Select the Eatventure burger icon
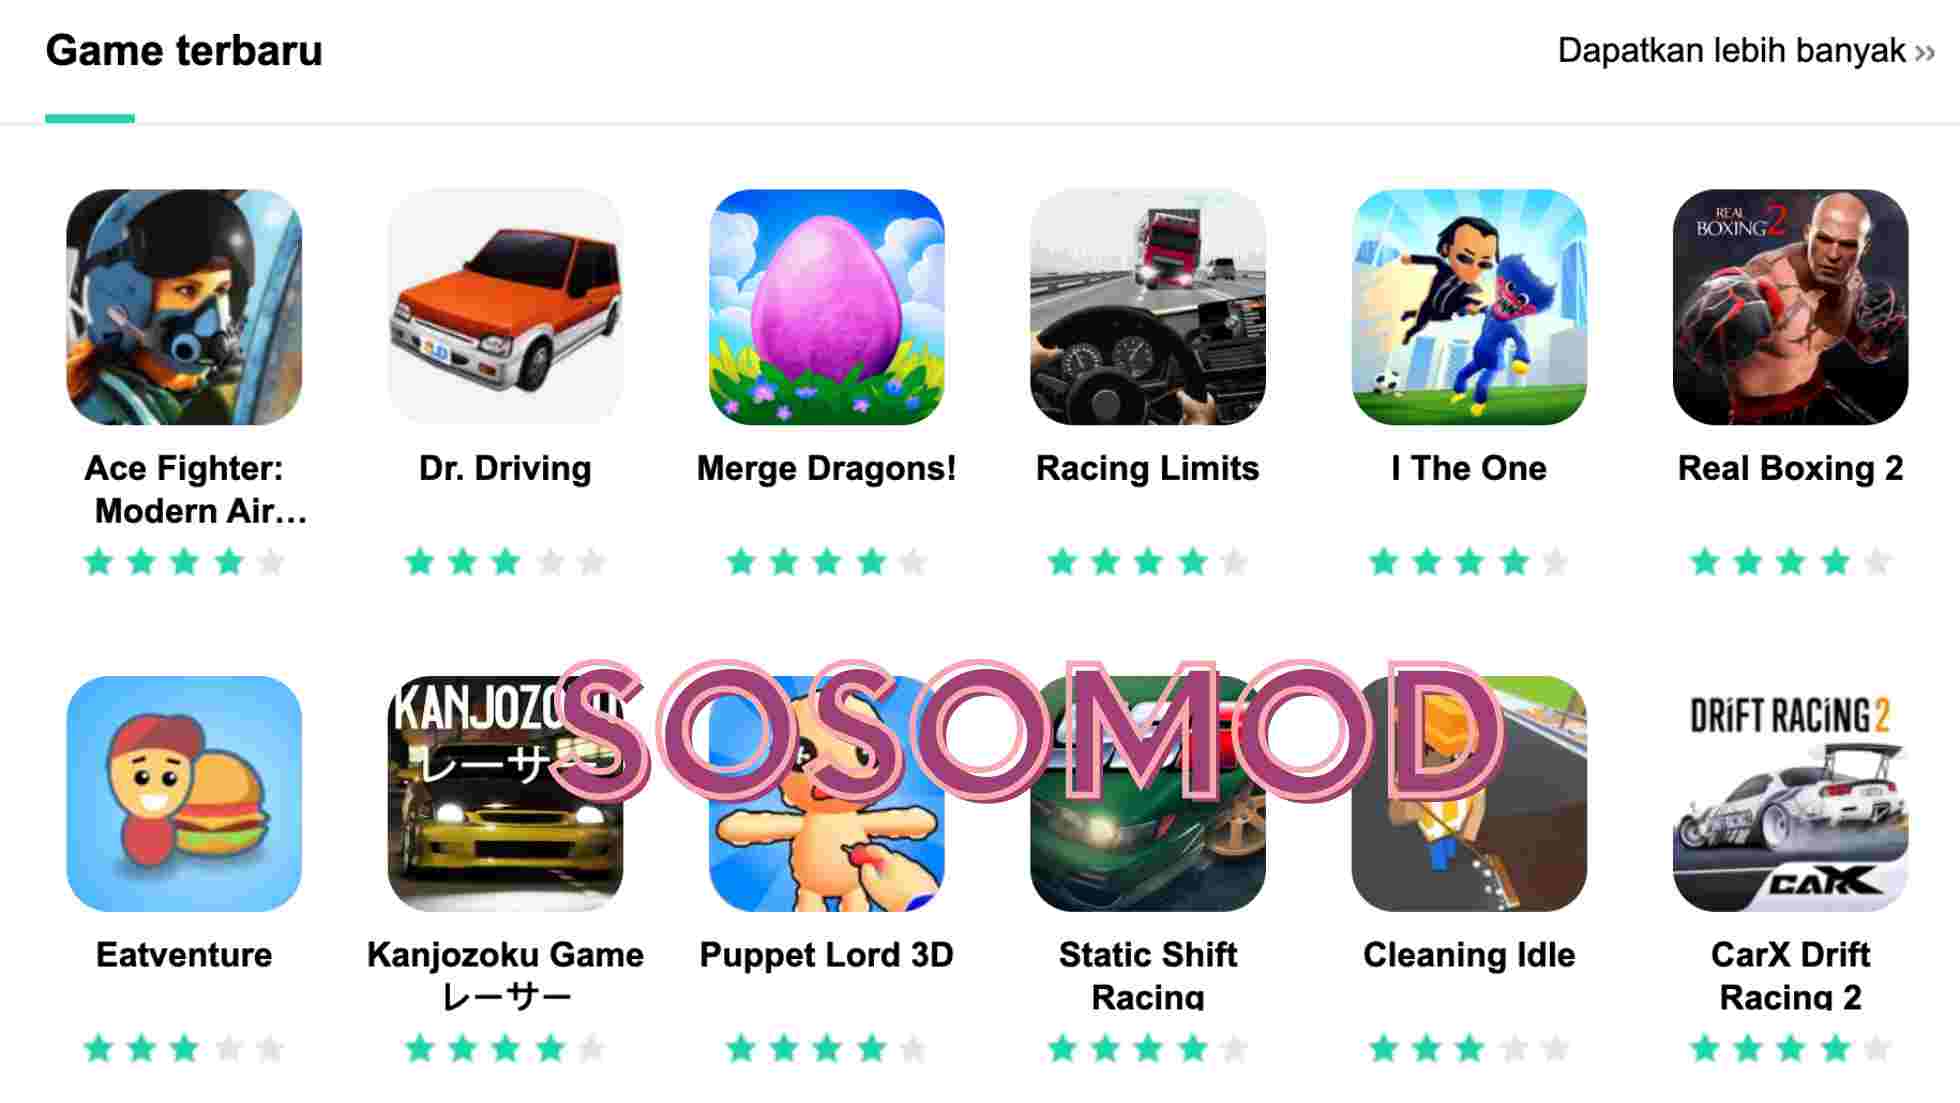The width and height of the screenshot is (1960, 1103). click(x=184, y=794)
